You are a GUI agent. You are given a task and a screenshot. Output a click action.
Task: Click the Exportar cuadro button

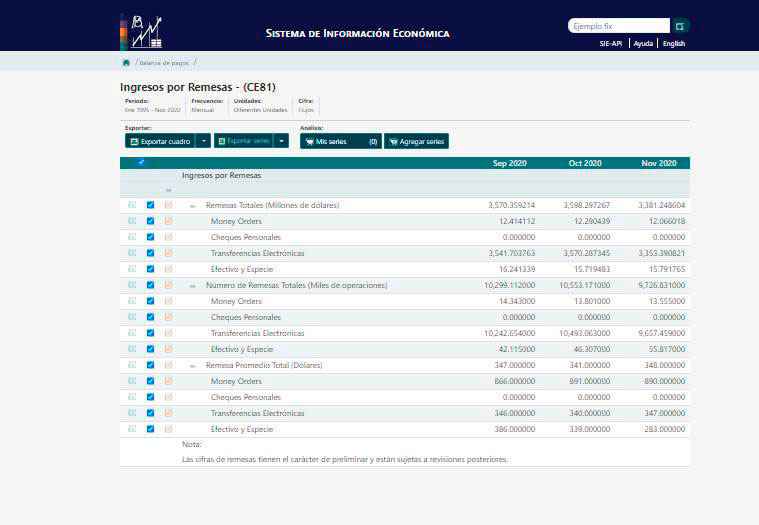click(x=160, y=142)
